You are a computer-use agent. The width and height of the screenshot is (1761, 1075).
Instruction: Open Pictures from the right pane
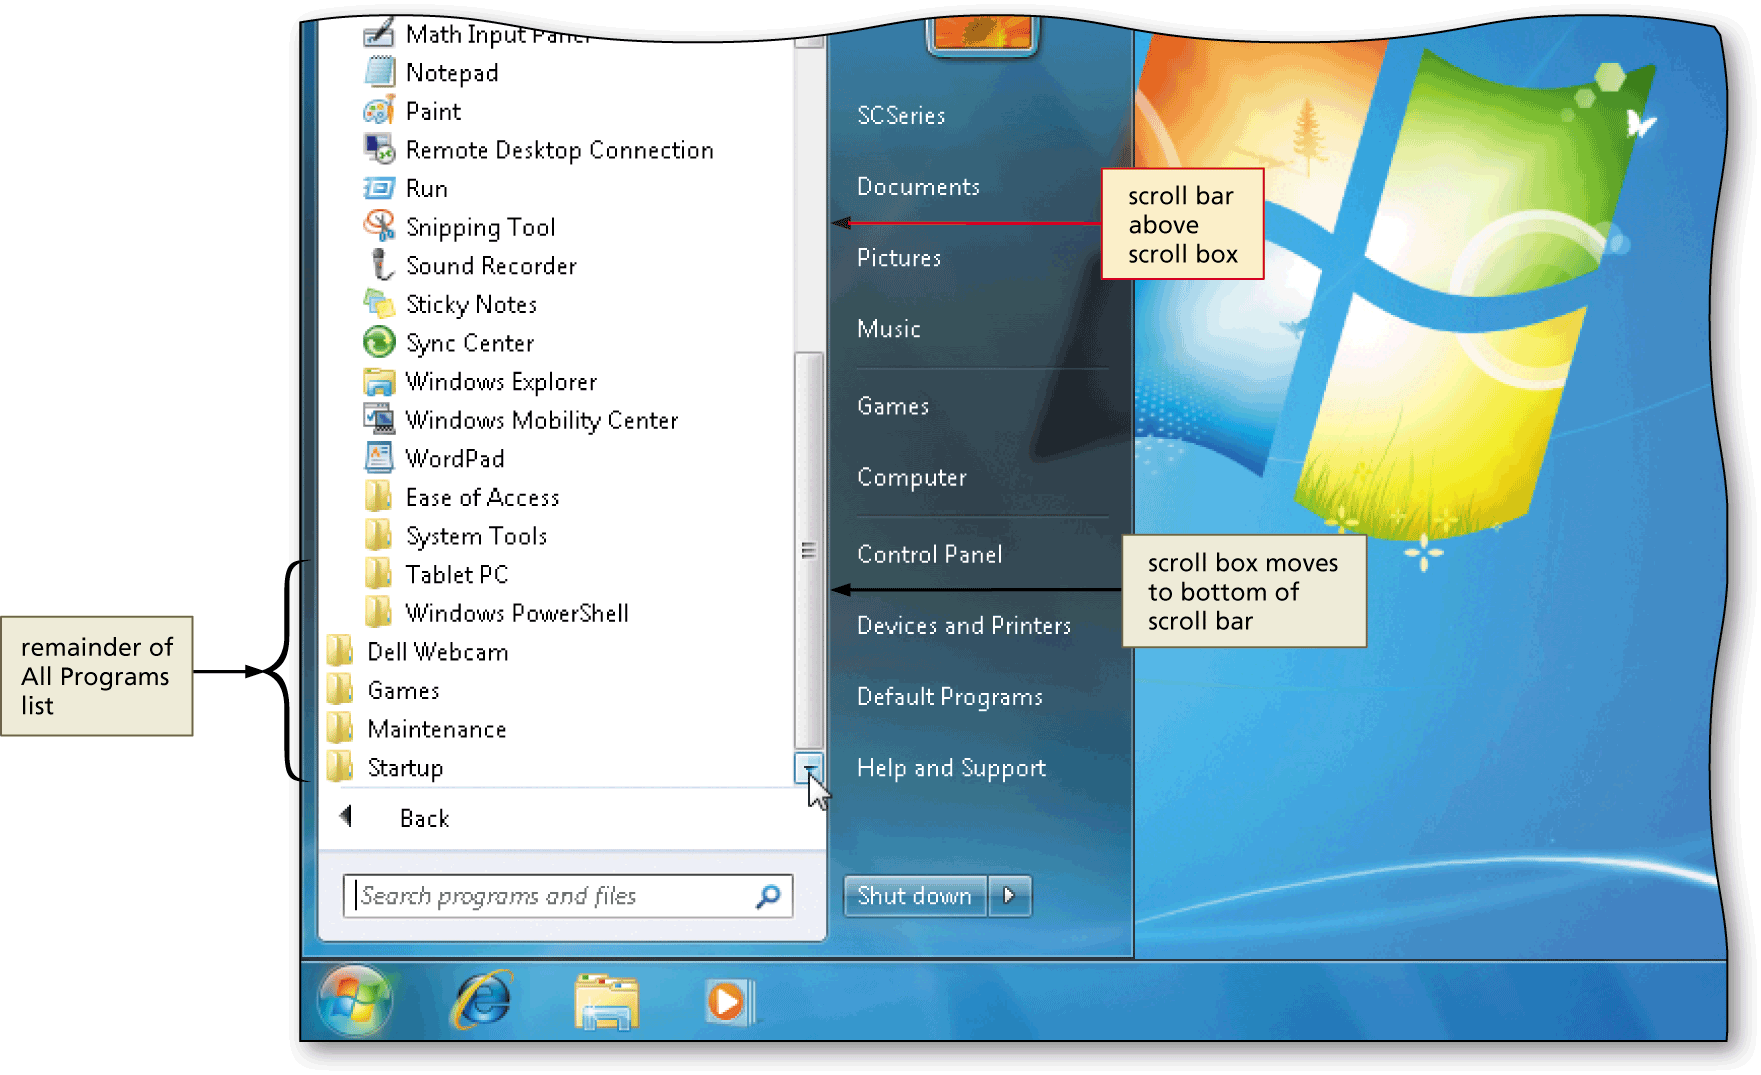tap(899, 258)
